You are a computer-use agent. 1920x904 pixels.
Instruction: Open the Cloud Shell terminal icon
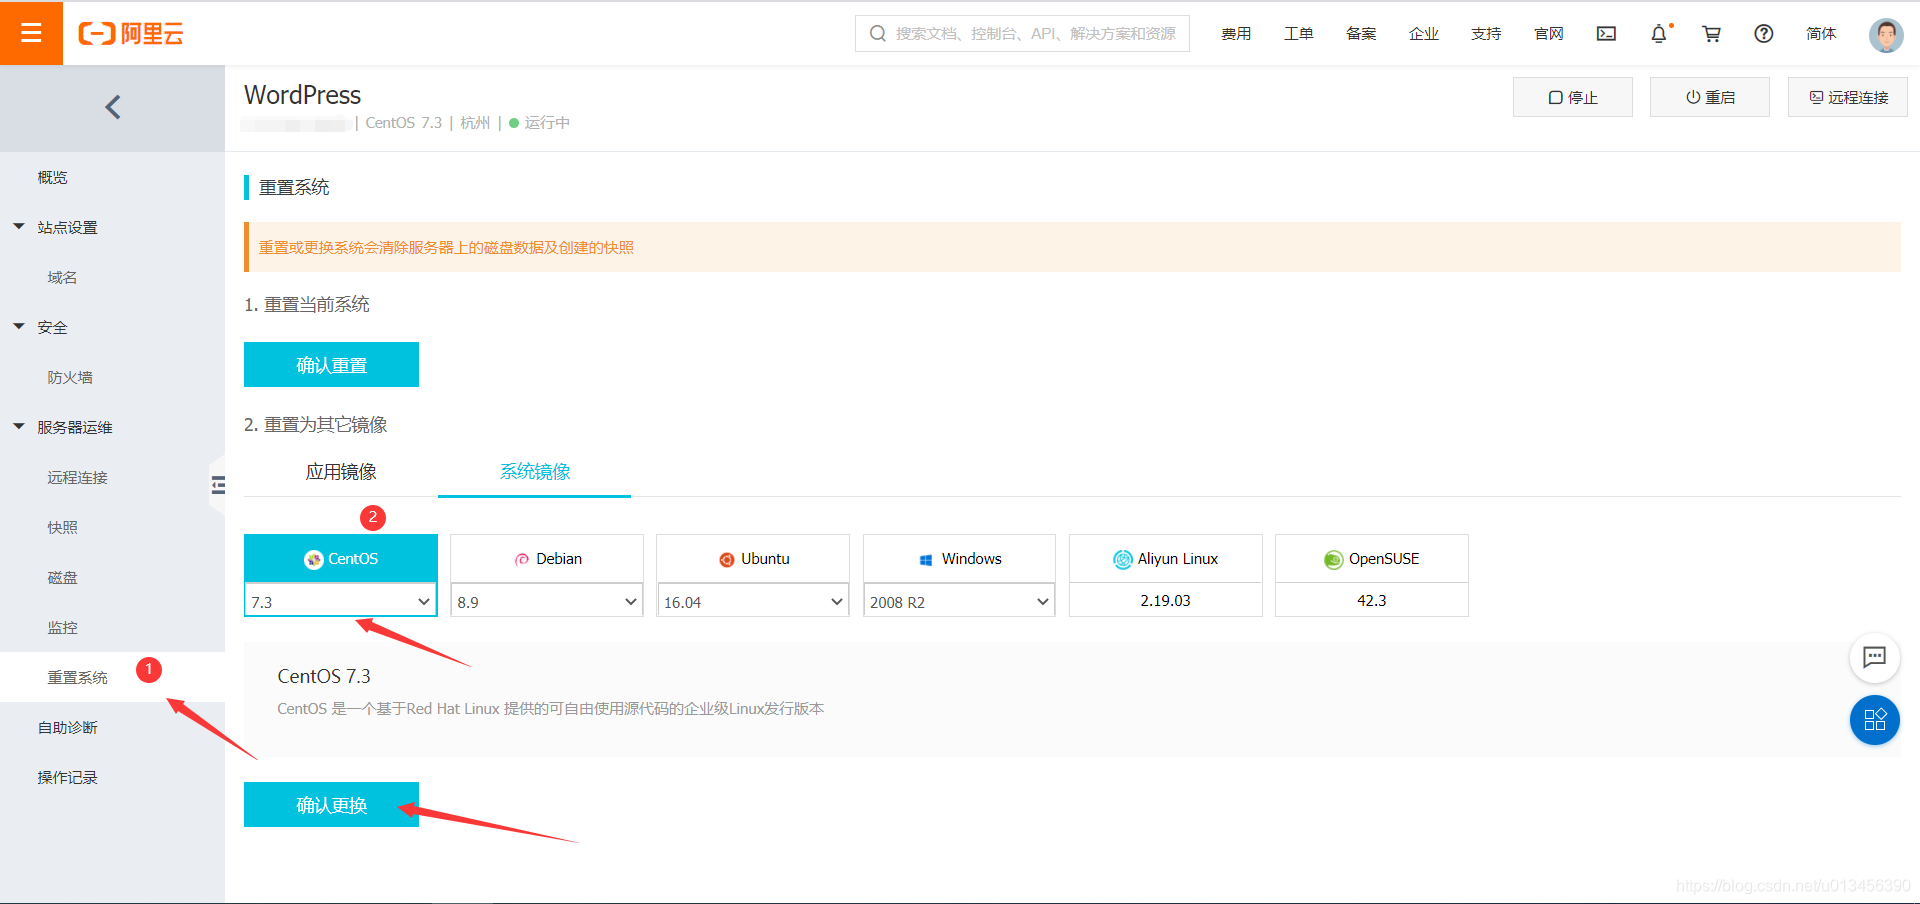pos(1606,34)
